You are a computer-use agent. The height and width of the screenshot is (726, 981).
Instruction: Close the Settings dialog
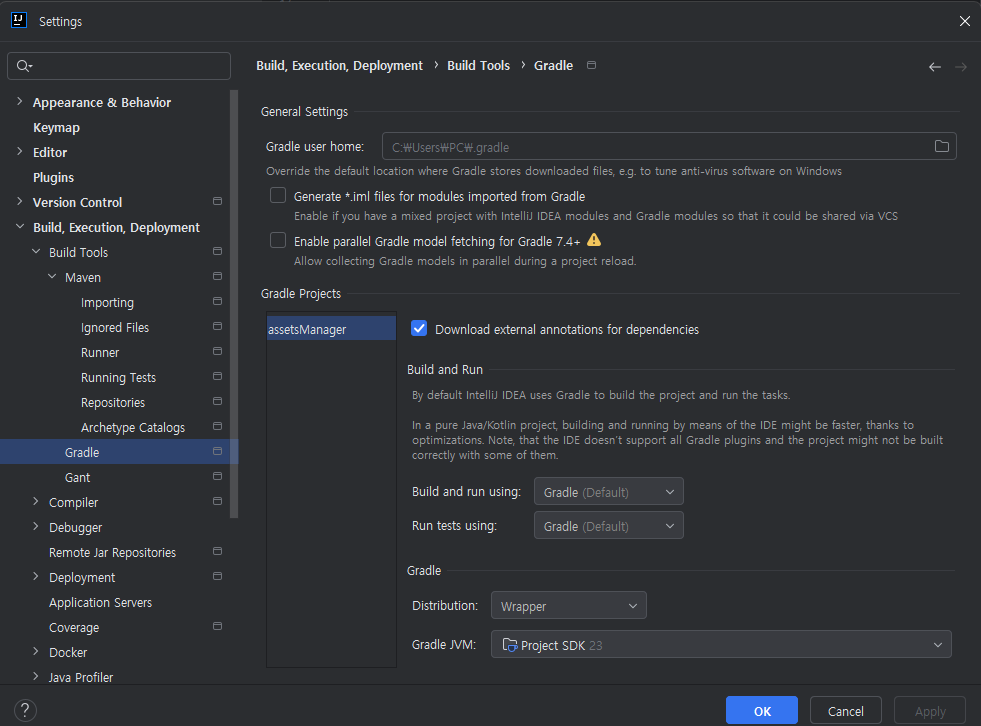[x=964, y=21]
